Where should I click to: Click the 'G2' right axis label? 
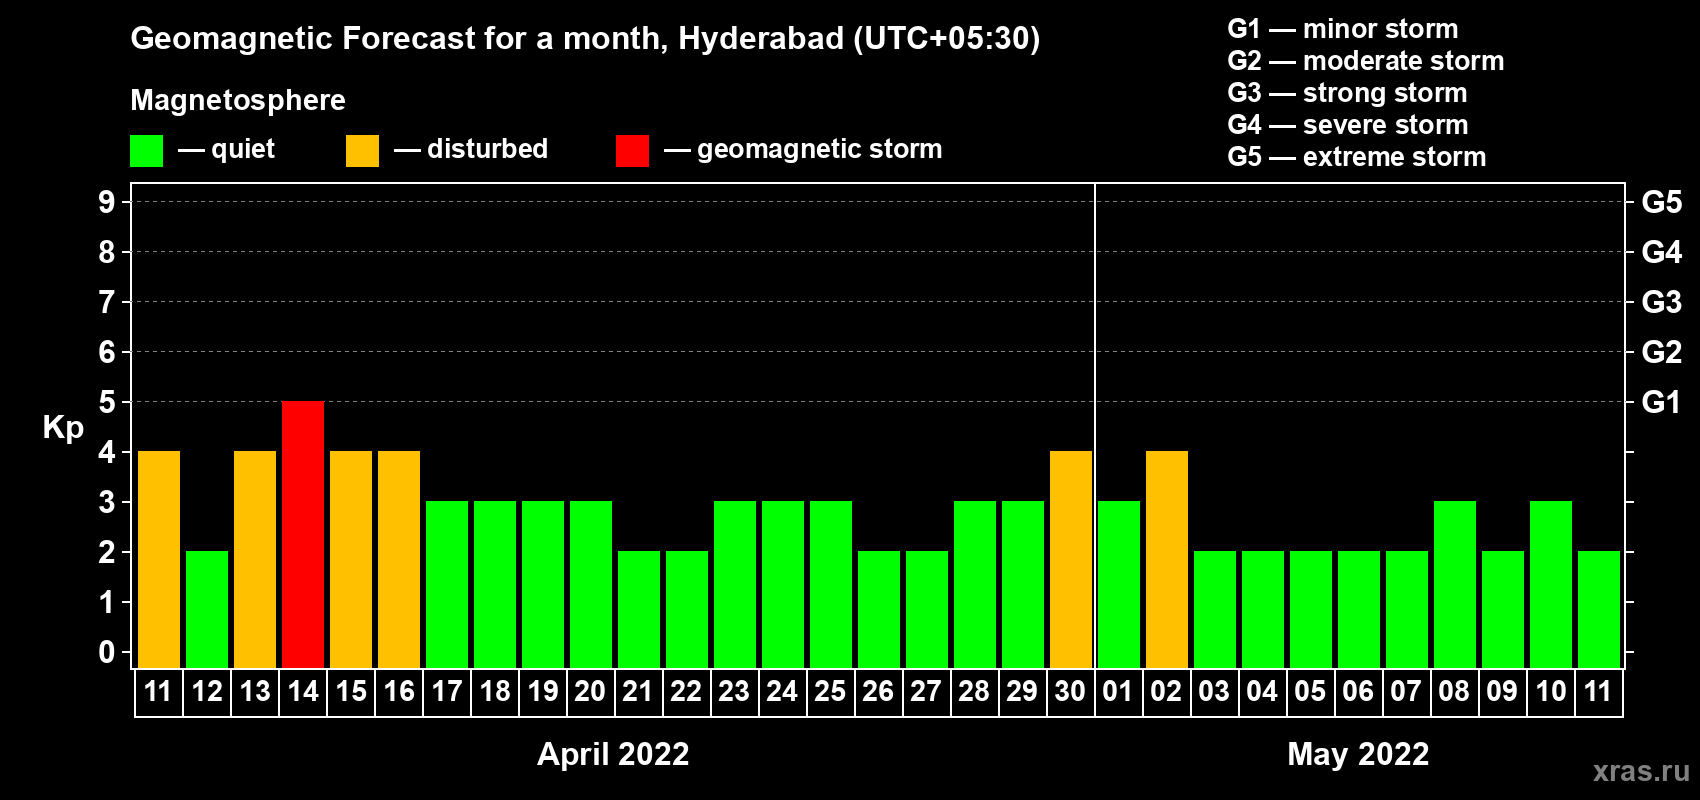(1662, 352)
